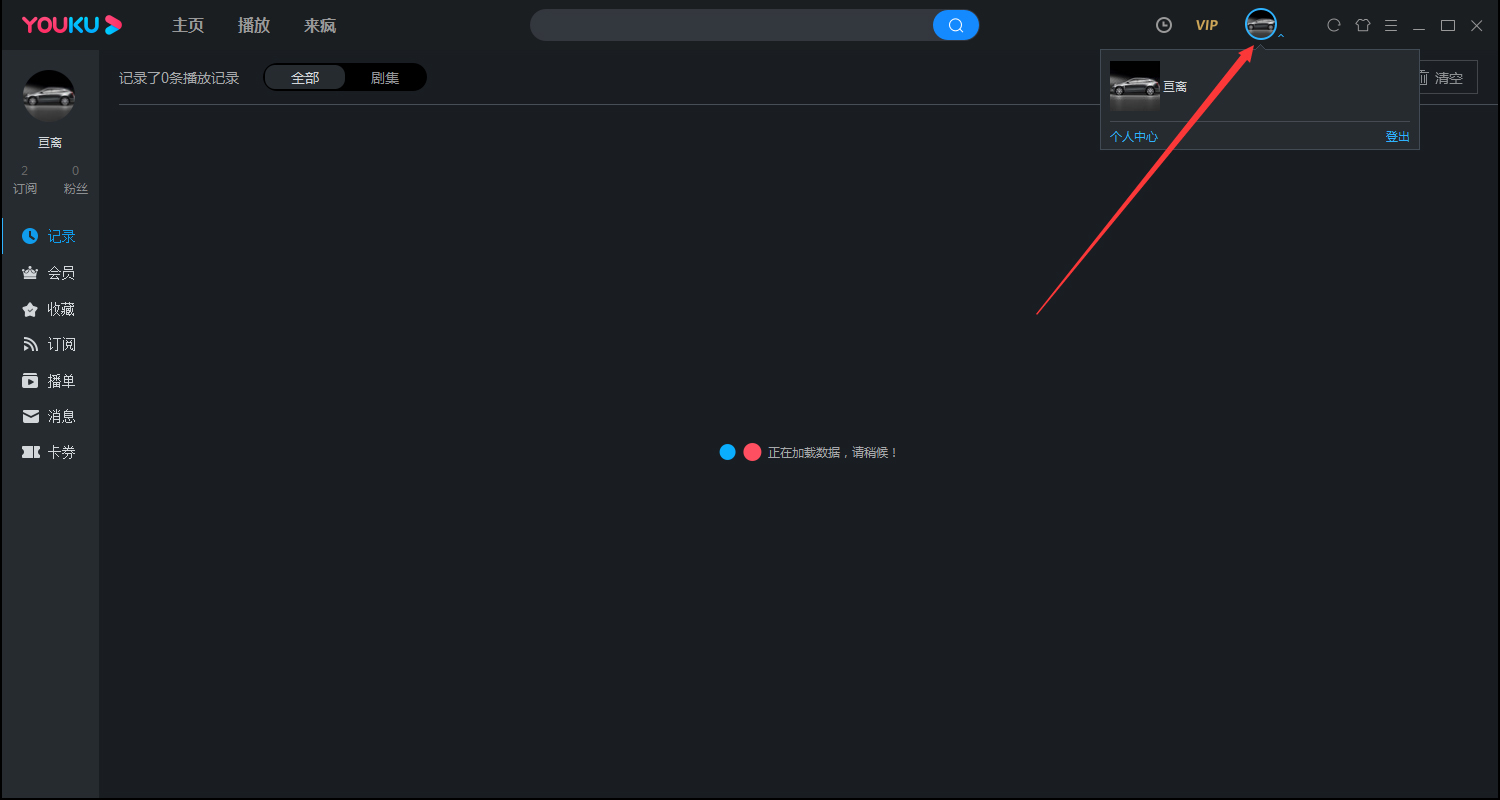Open the skin (shirt) icon
The width and height of the screenshot is (1500, 800).
pos(1362,25)
